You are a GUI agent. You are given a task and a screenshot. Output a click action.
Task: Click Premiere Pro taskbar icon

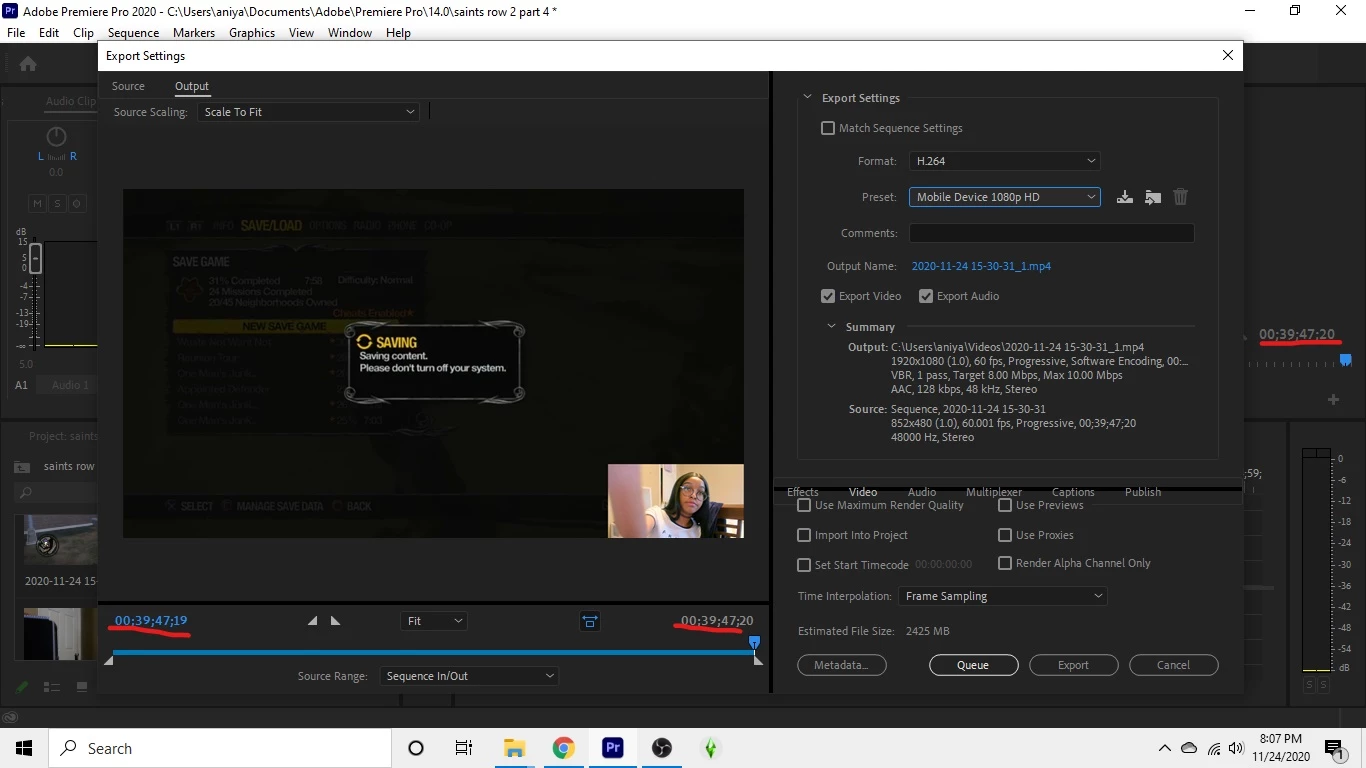point(612,748)
